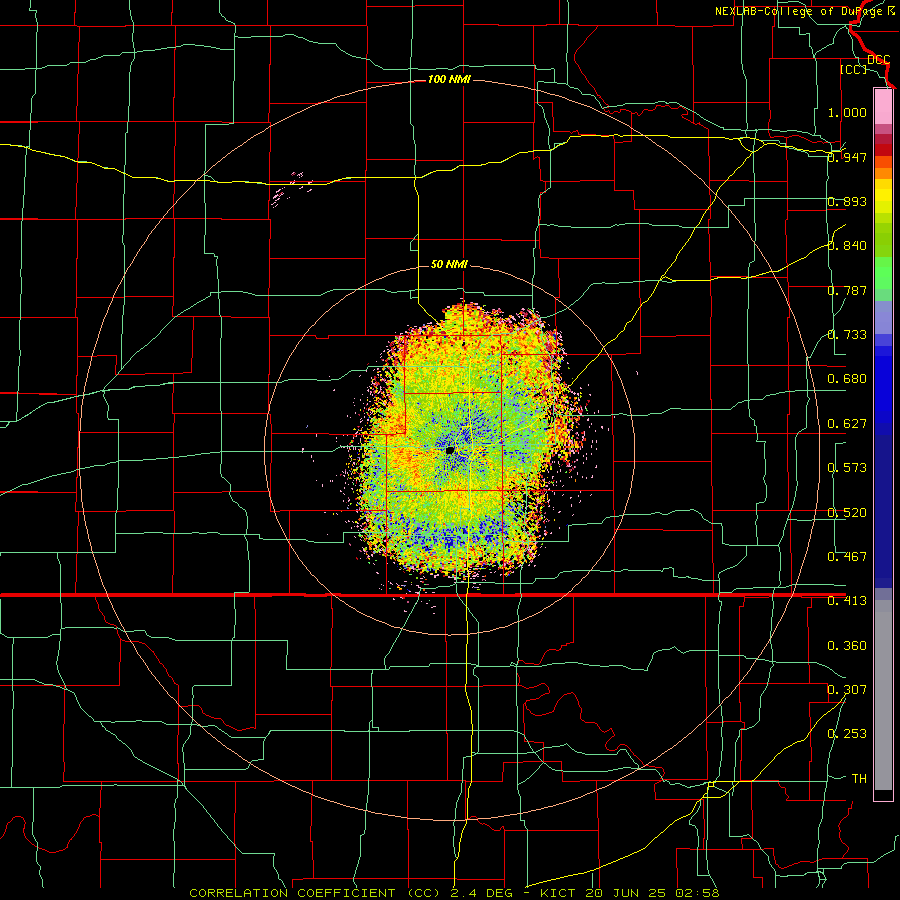Viewport: 900px width, 900px height.
Task: Click the 1.000 value on the color scale
Action: (847, 112)
